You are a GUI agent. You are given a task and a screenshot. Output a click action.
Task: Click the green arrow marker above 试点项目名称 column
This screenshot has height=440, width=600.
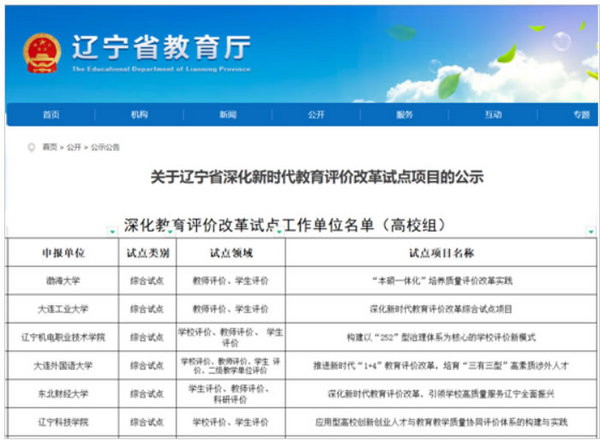tap(591, 231)
